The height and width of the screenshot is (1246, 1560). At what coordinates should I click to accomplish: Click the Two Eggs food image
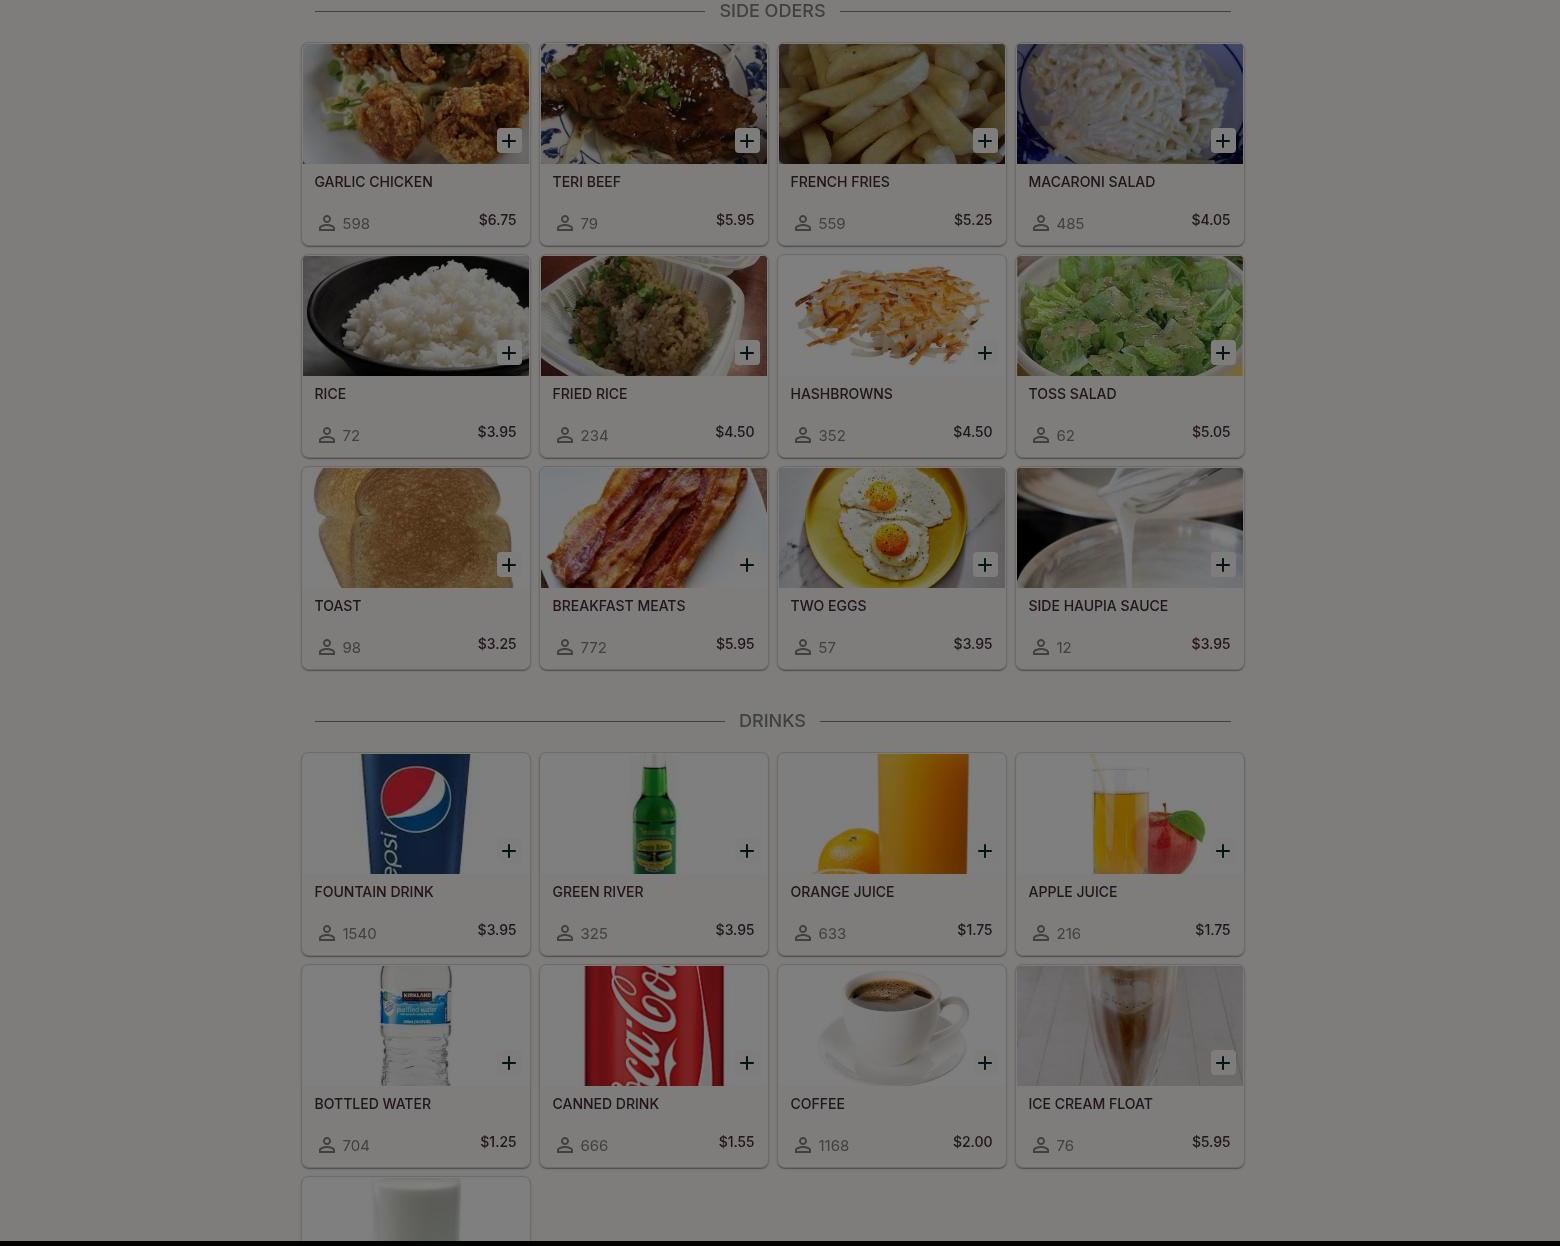tap(892, 528)
